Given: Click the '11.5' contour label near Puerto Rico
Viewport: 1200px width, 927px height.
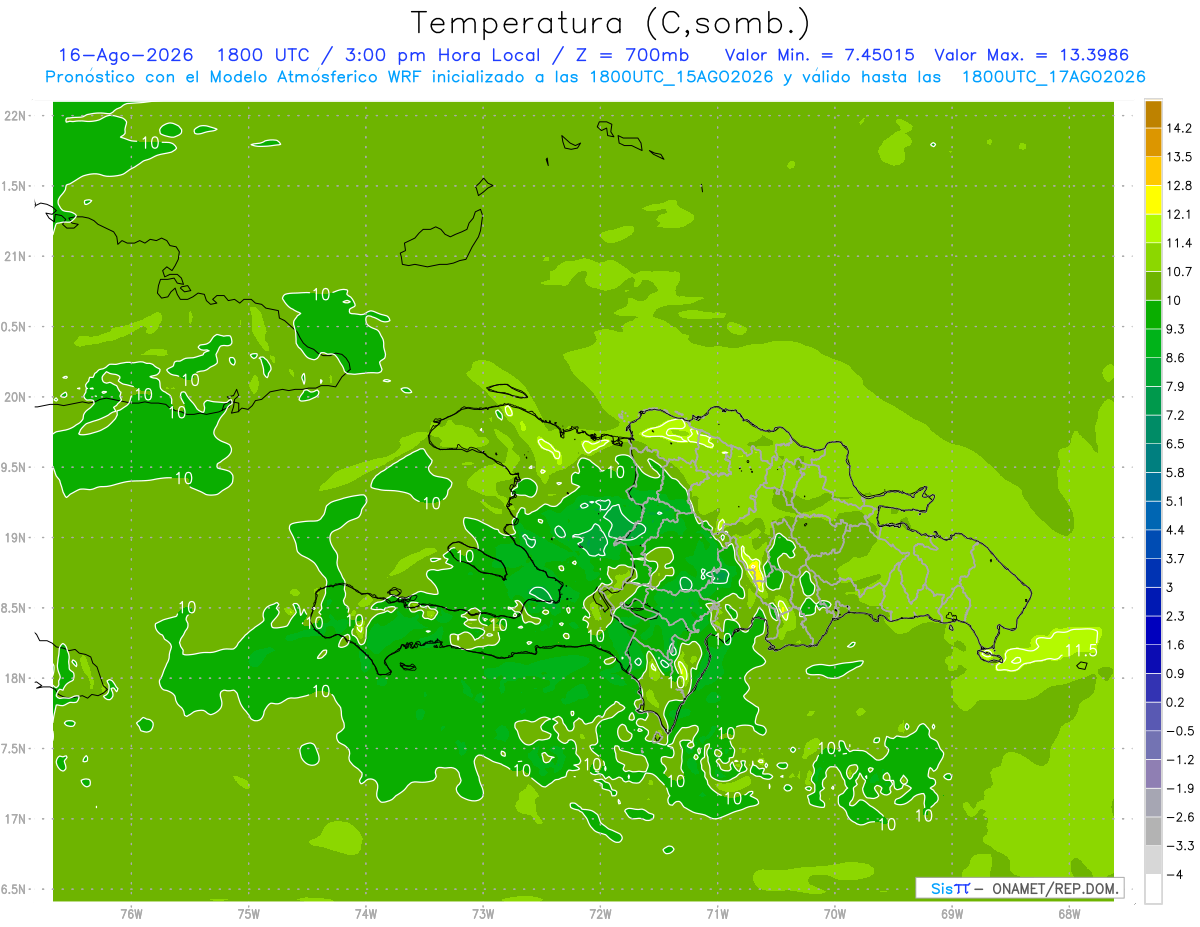Looking at the screenshot, I should pos(1081,651).
